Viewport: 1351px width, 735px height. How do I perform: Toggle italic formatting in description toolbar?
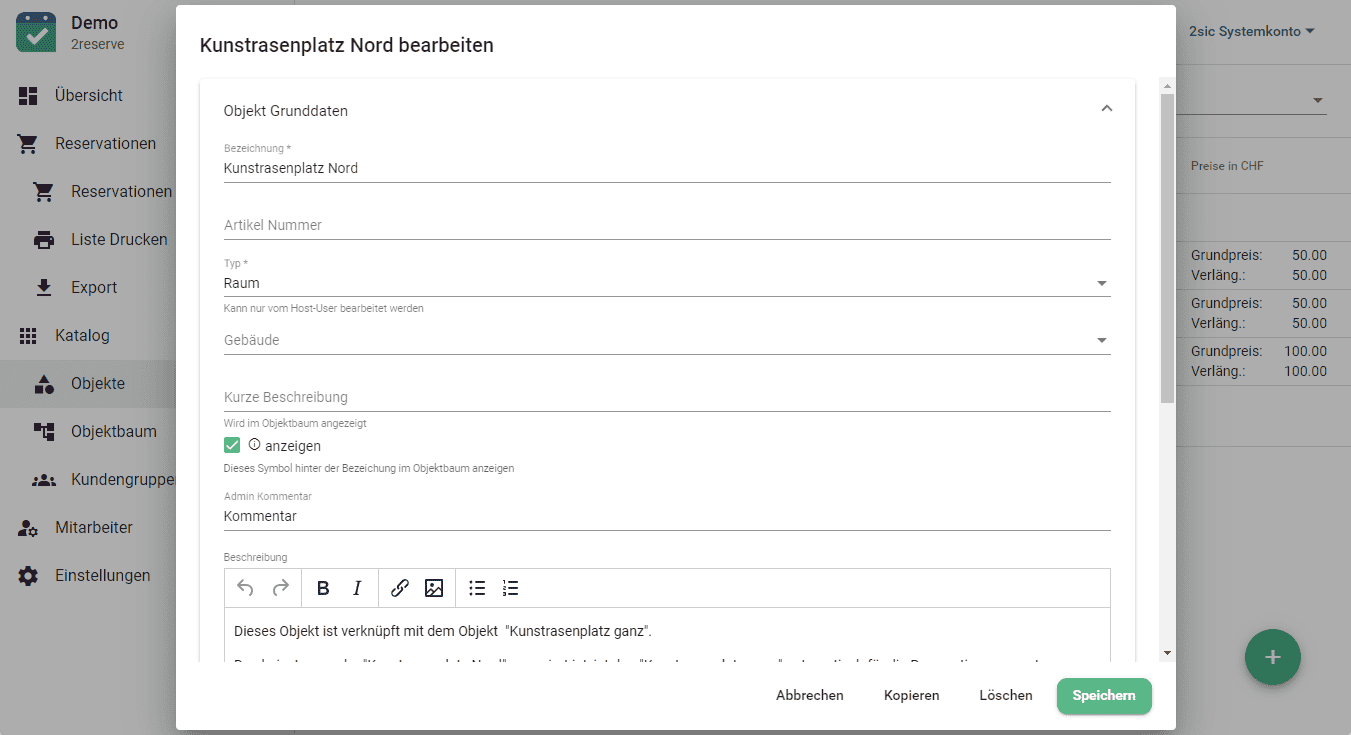tap(357, 588)
